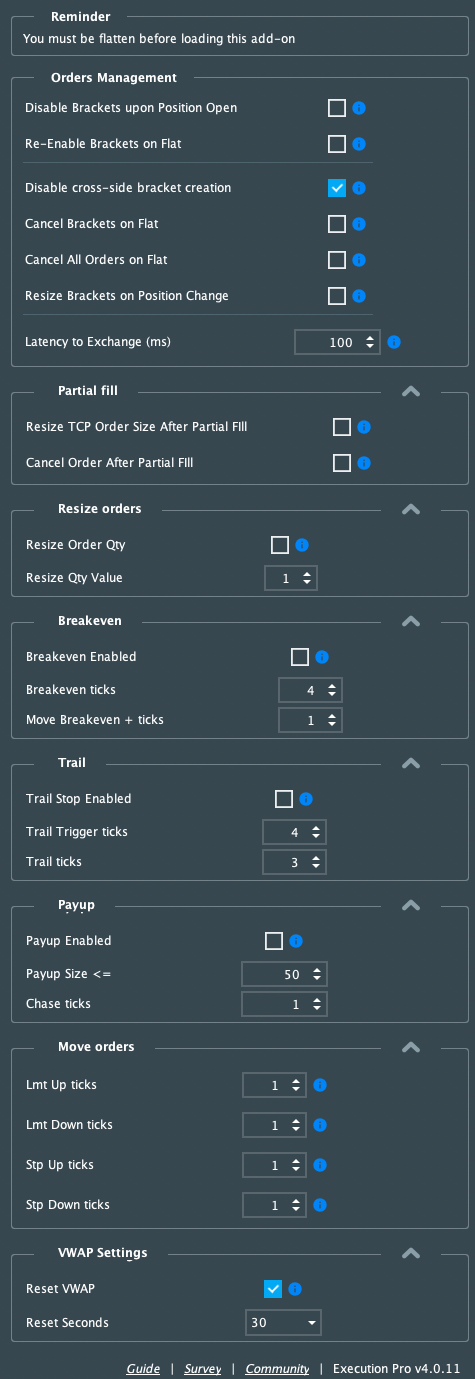Tick Cancel Order After Partial Fill checkbox
Screen dimensions: 475x1379
click(342, 463)
